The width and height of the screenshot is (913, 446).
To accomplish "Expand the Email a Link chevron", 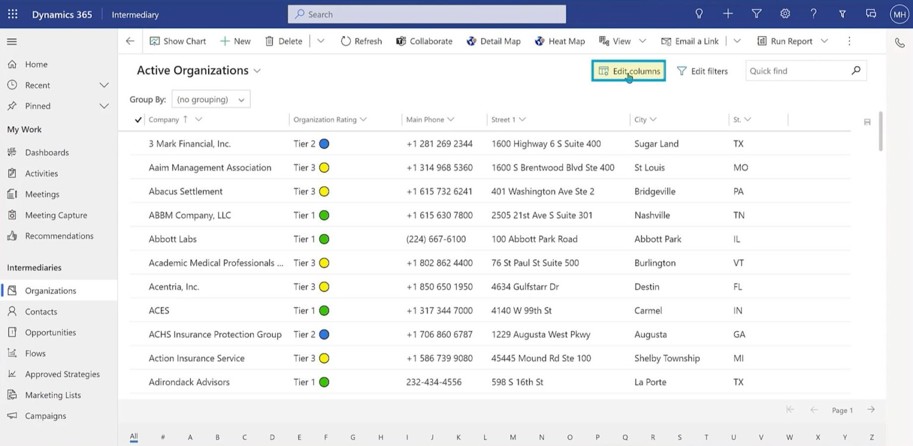I will 737,41.
